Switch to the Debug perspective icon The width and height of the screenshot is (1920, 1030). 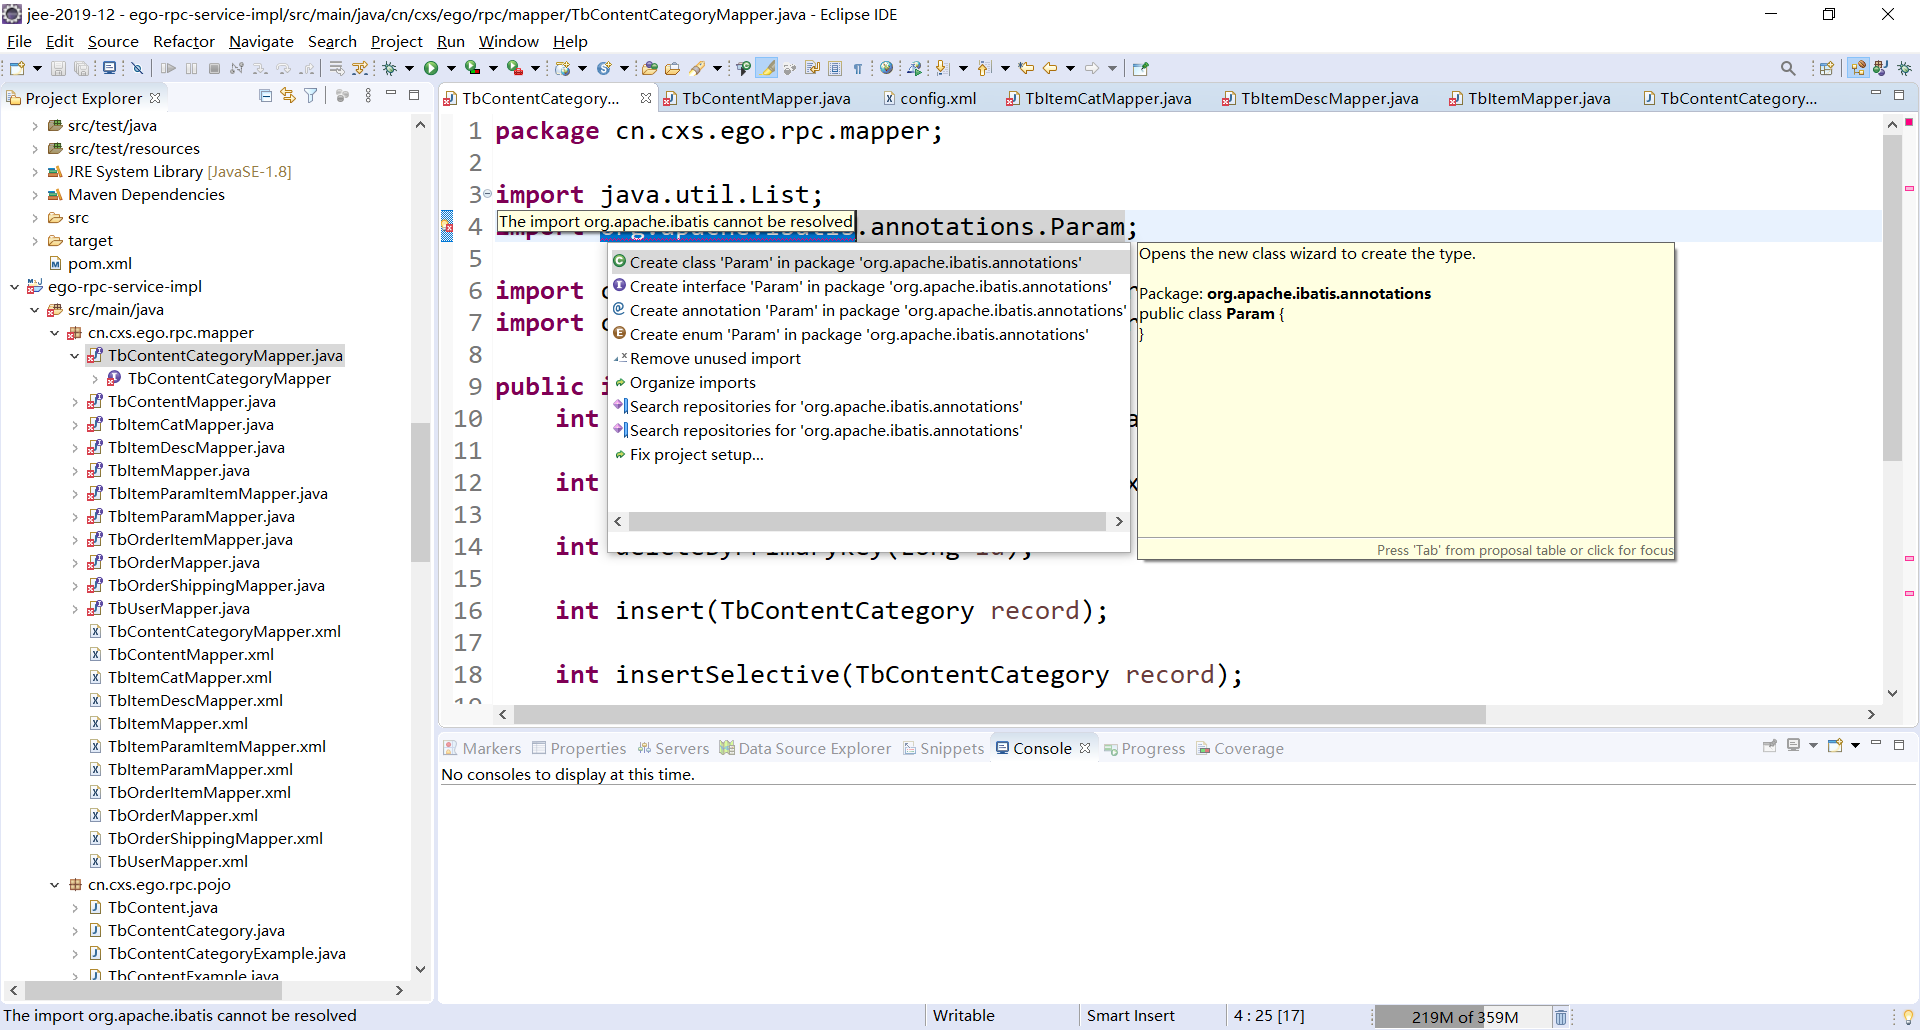1904,68
